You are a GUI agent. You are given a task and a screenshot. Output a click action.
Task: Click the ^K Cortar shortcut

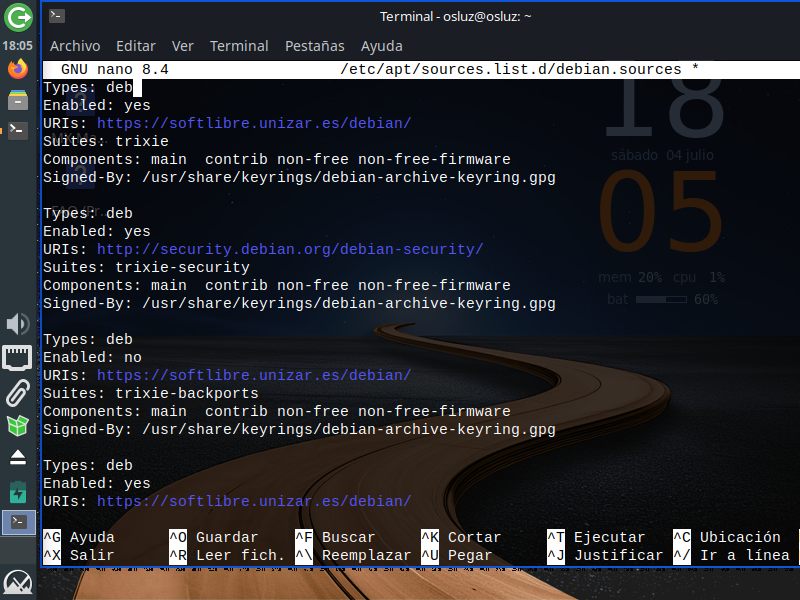(461, 537)
